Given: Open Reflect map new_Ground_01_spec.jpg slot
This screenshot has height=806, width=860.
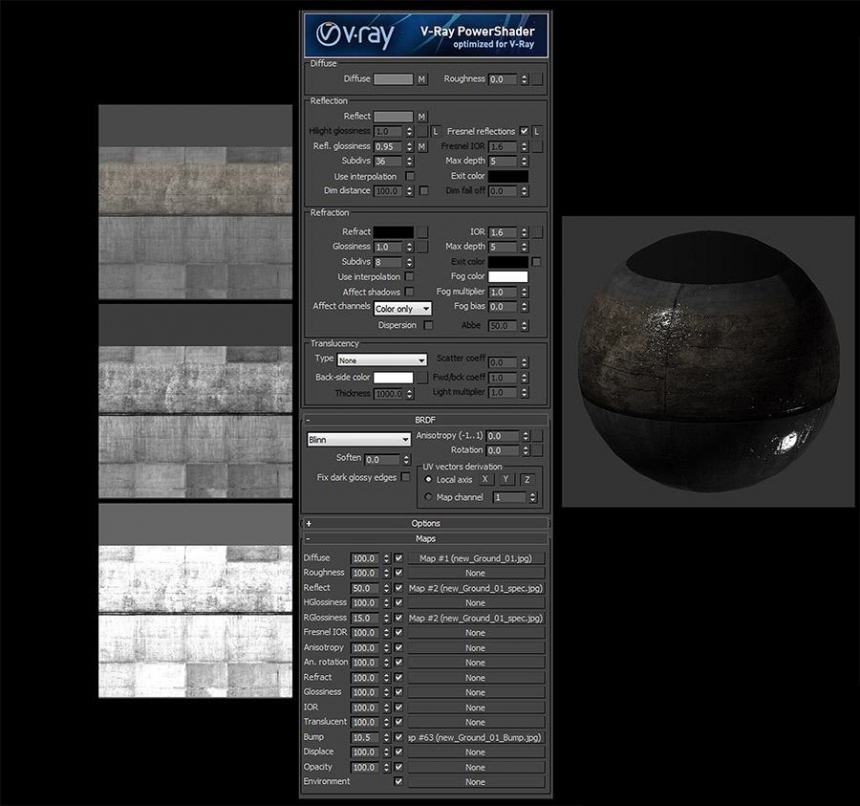Looking at the screenshot, I should pyautogui.click(x=476, y=588).
